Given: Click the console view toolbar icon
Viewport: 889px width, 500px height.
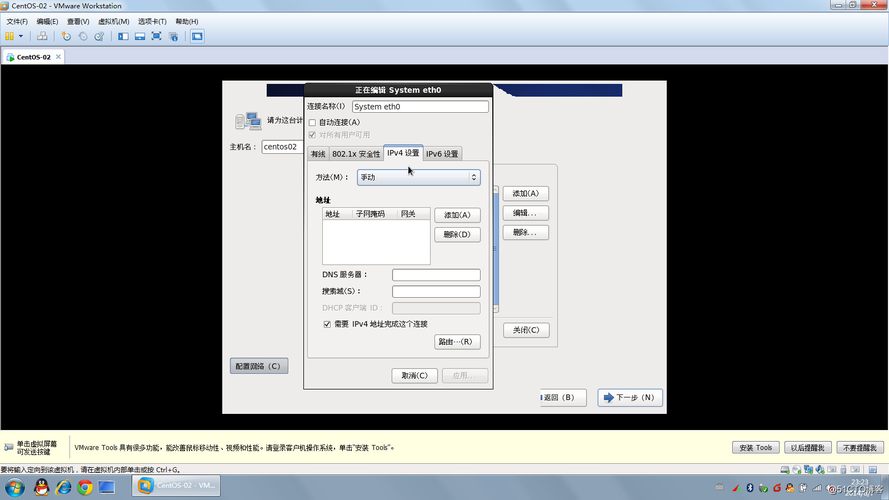Looking at the screenshot, I should pyautogui.click(x=197, y=36).
